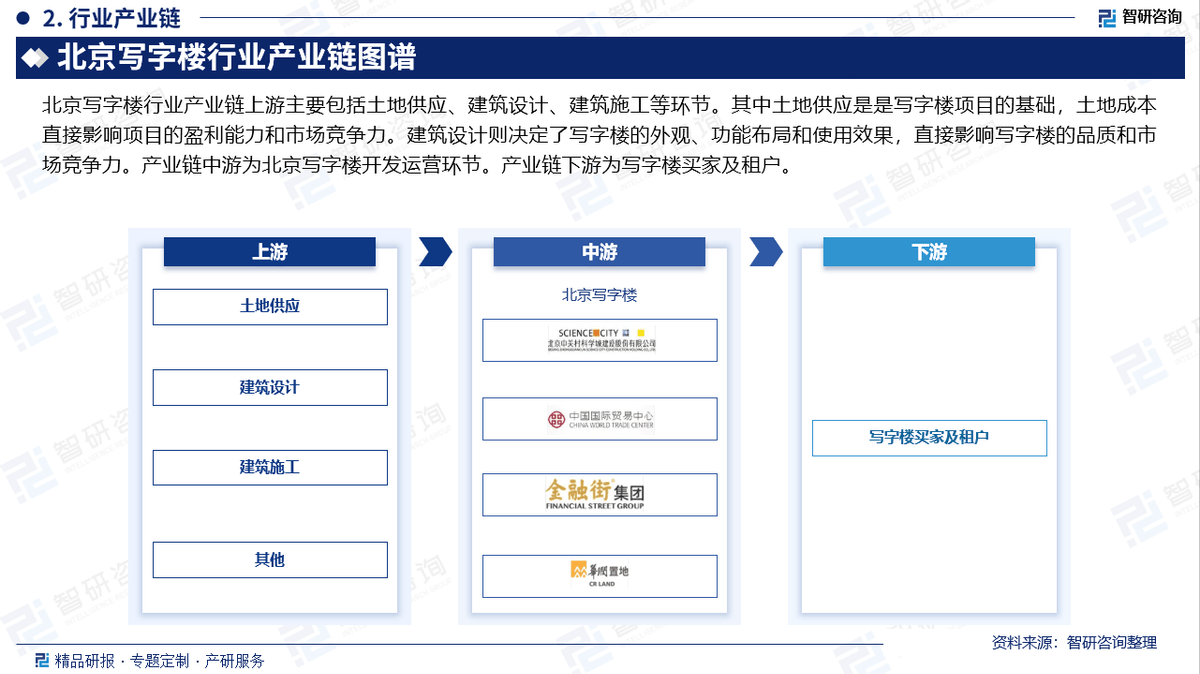1200x674 pixels.
Task: Click the 其他 box in upstream column
Action: [269, 560]
